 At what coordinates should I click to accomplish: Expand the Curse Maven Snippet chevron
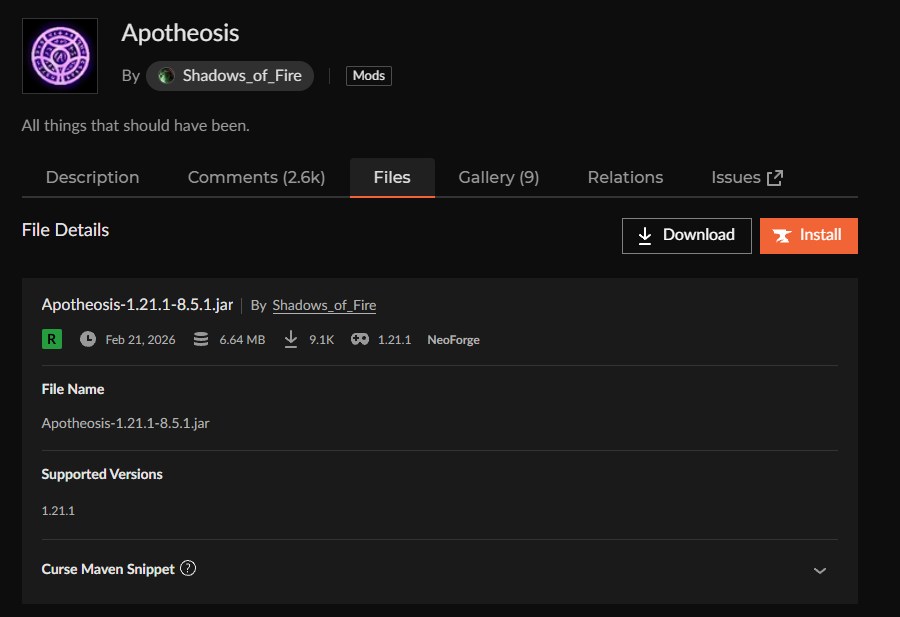pos(820,571)
